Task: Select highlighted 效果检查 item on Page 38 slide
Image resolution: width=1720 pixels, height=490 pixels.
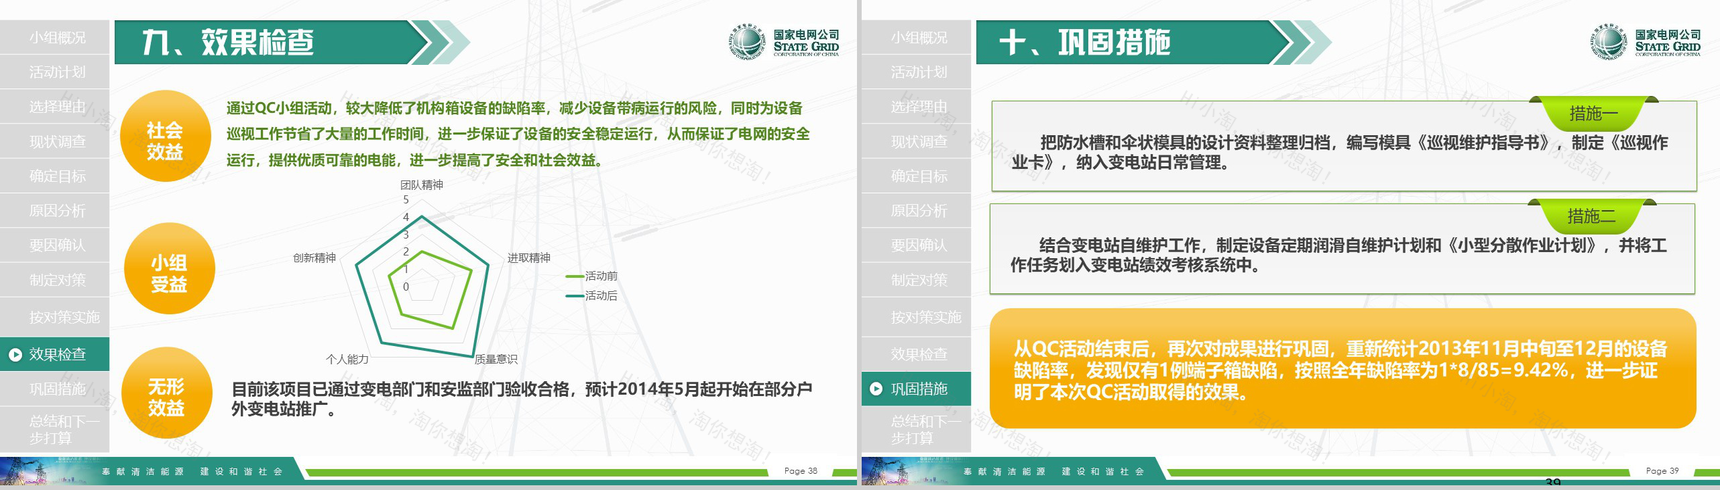Action: click(55, 354)
